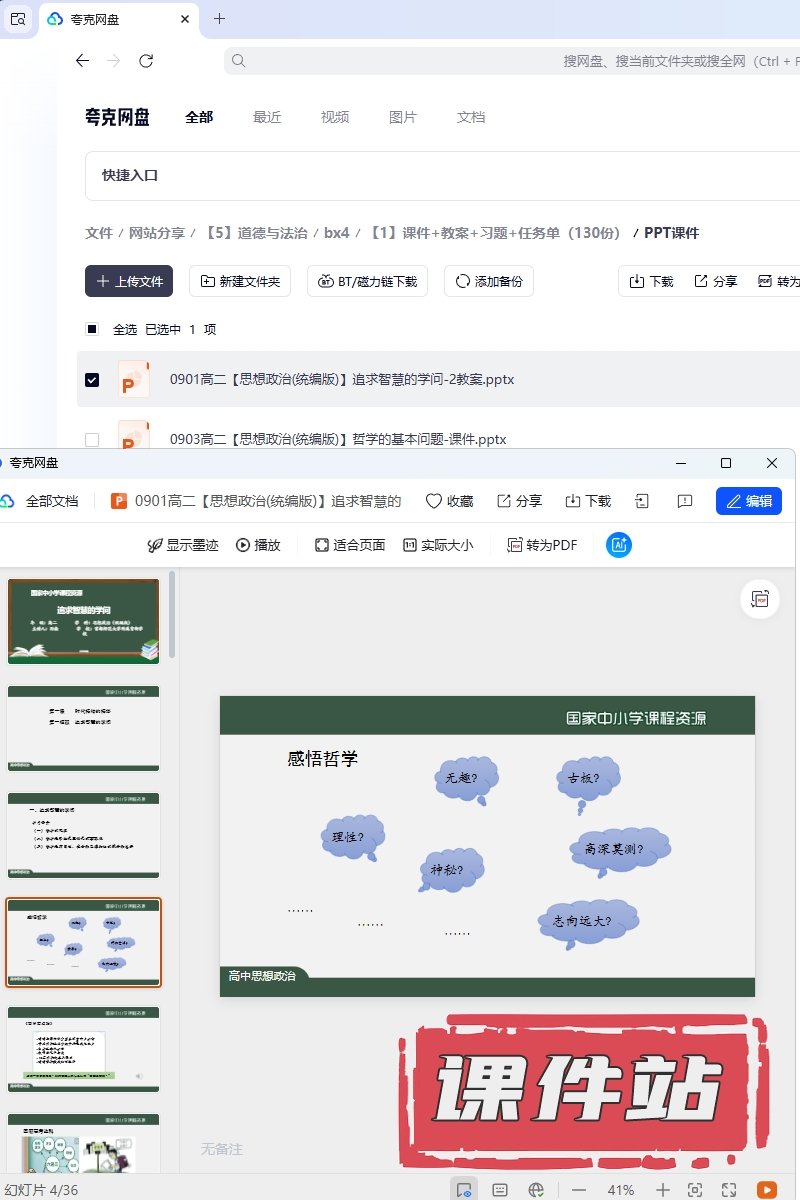Image resolution: width=800 pixels, height=1200 pixels.
Task: Navigate to bx4 in breadcrumb path
Action: point(337,233)
